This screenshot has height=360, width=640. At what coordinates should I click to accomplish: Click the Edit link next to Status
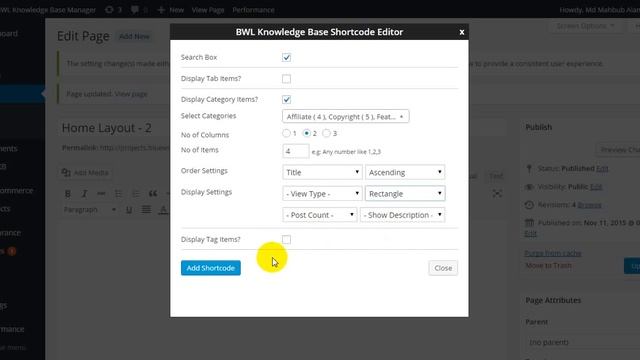pyautogui.click(x=602, y=169)
